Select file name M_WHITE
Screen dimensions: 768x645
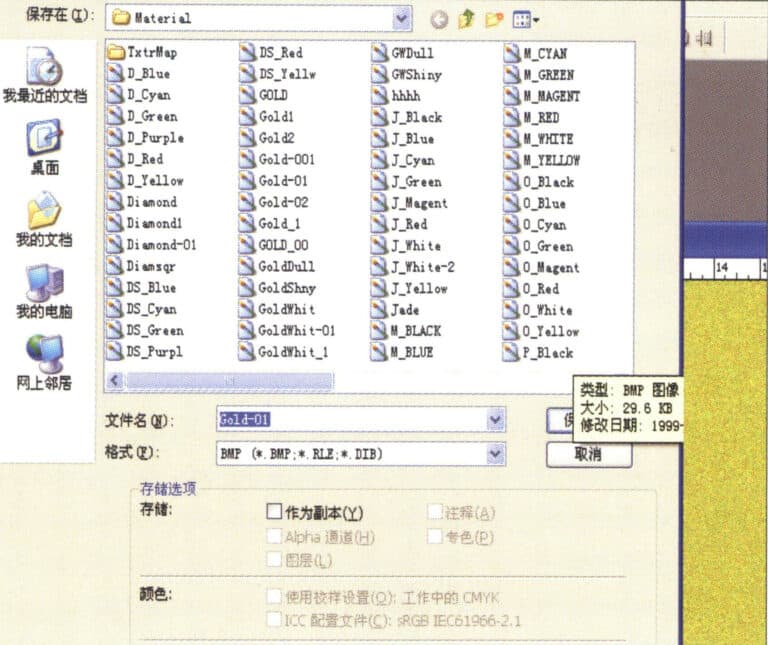click(x=548, y=139)
